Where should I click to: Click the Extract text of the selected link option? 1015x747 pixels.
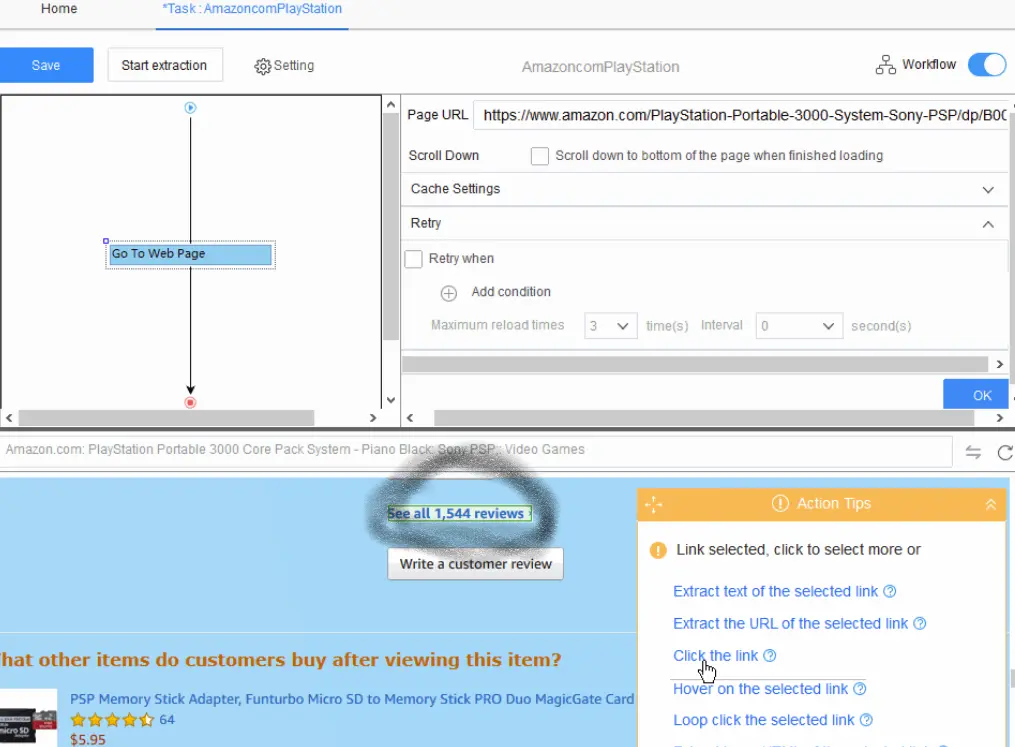pos(775,591)
